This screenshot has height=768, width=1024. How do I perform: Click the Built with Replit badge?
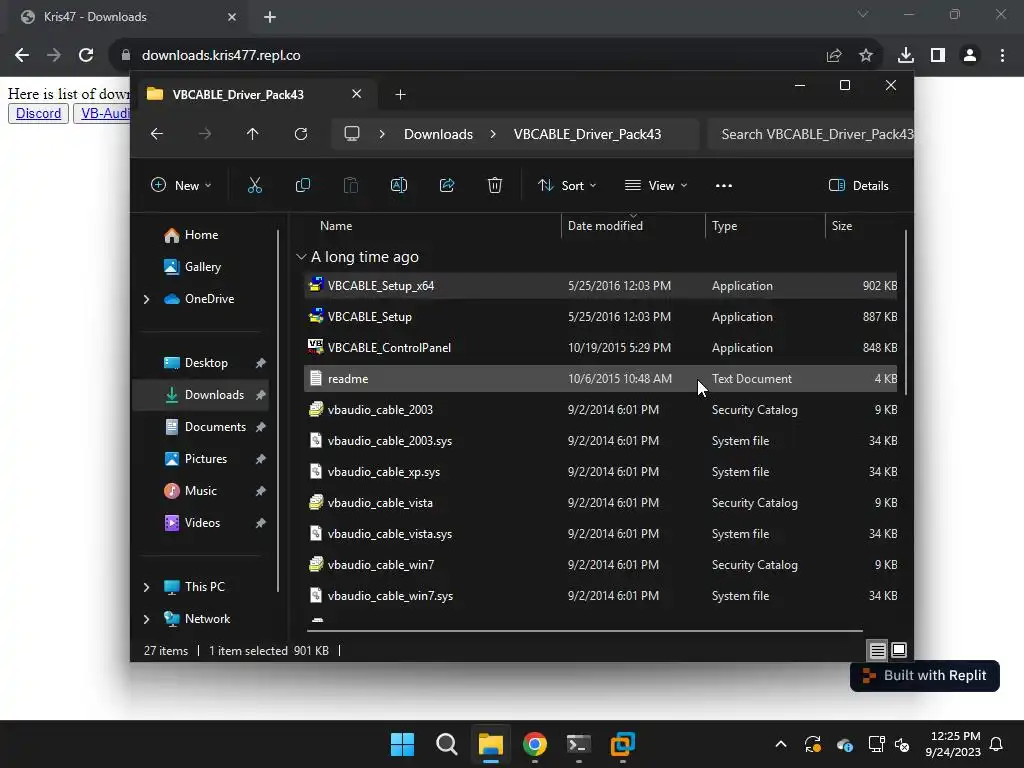click(925, 676)
